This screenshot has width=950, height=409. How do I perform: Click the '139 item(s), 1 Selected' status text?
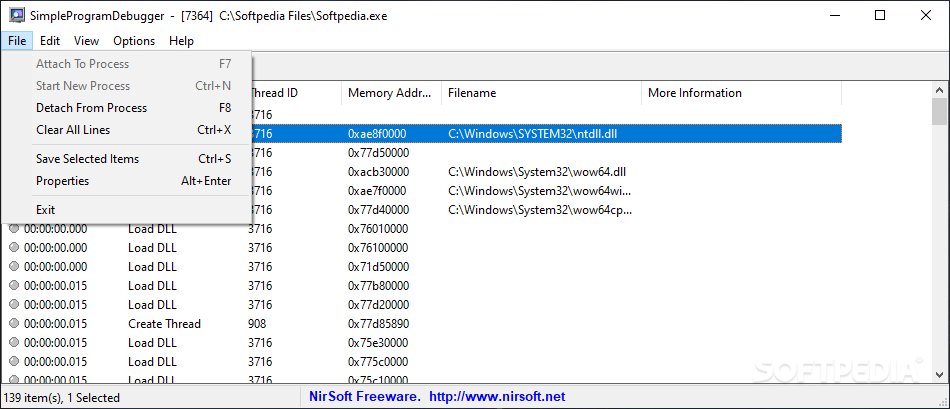pyautogui.click(x=62, y=397)
